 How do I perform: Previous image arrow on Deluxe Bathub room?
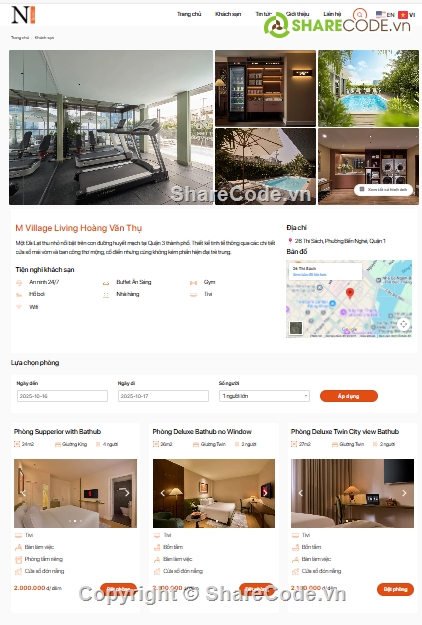163,493
